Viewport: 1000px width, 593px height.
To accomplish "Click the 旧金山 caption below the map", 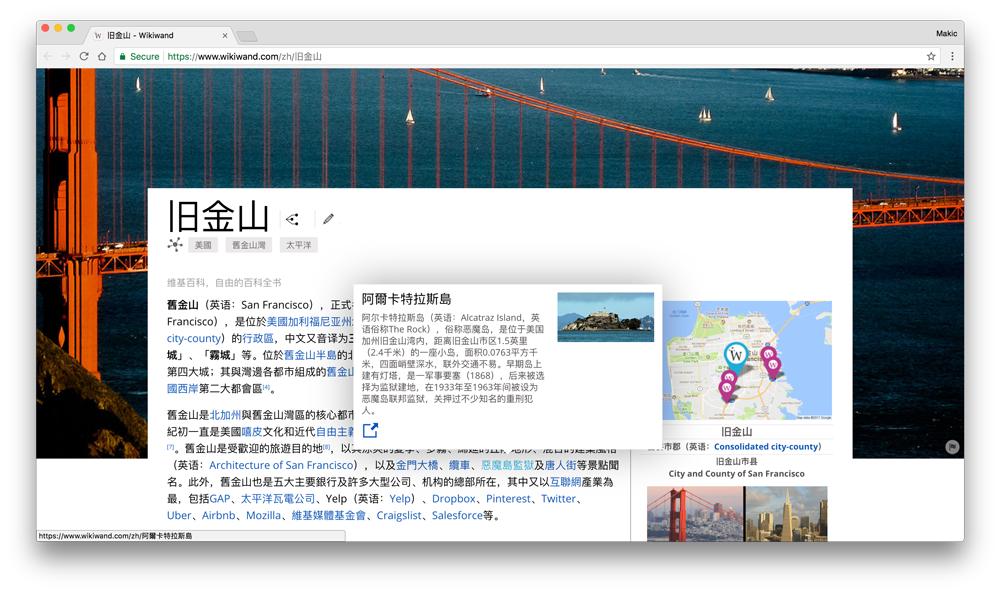I will click(x=737, y=432).
